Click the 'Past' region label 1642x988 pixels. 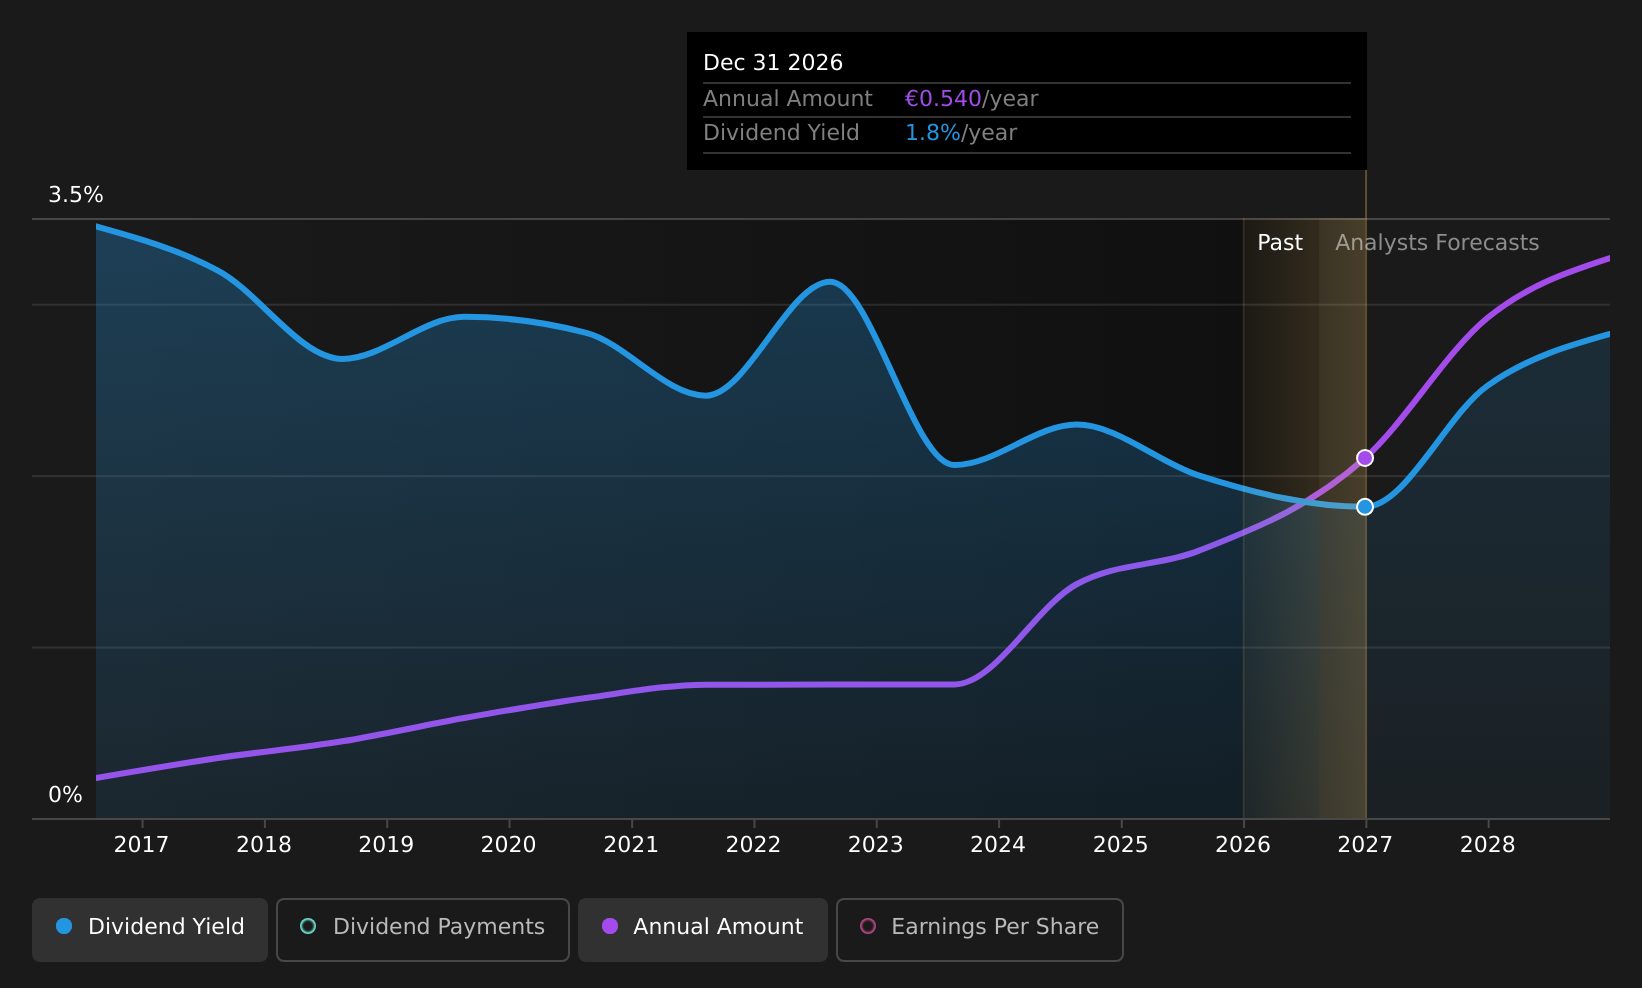tap(1280, 243)
